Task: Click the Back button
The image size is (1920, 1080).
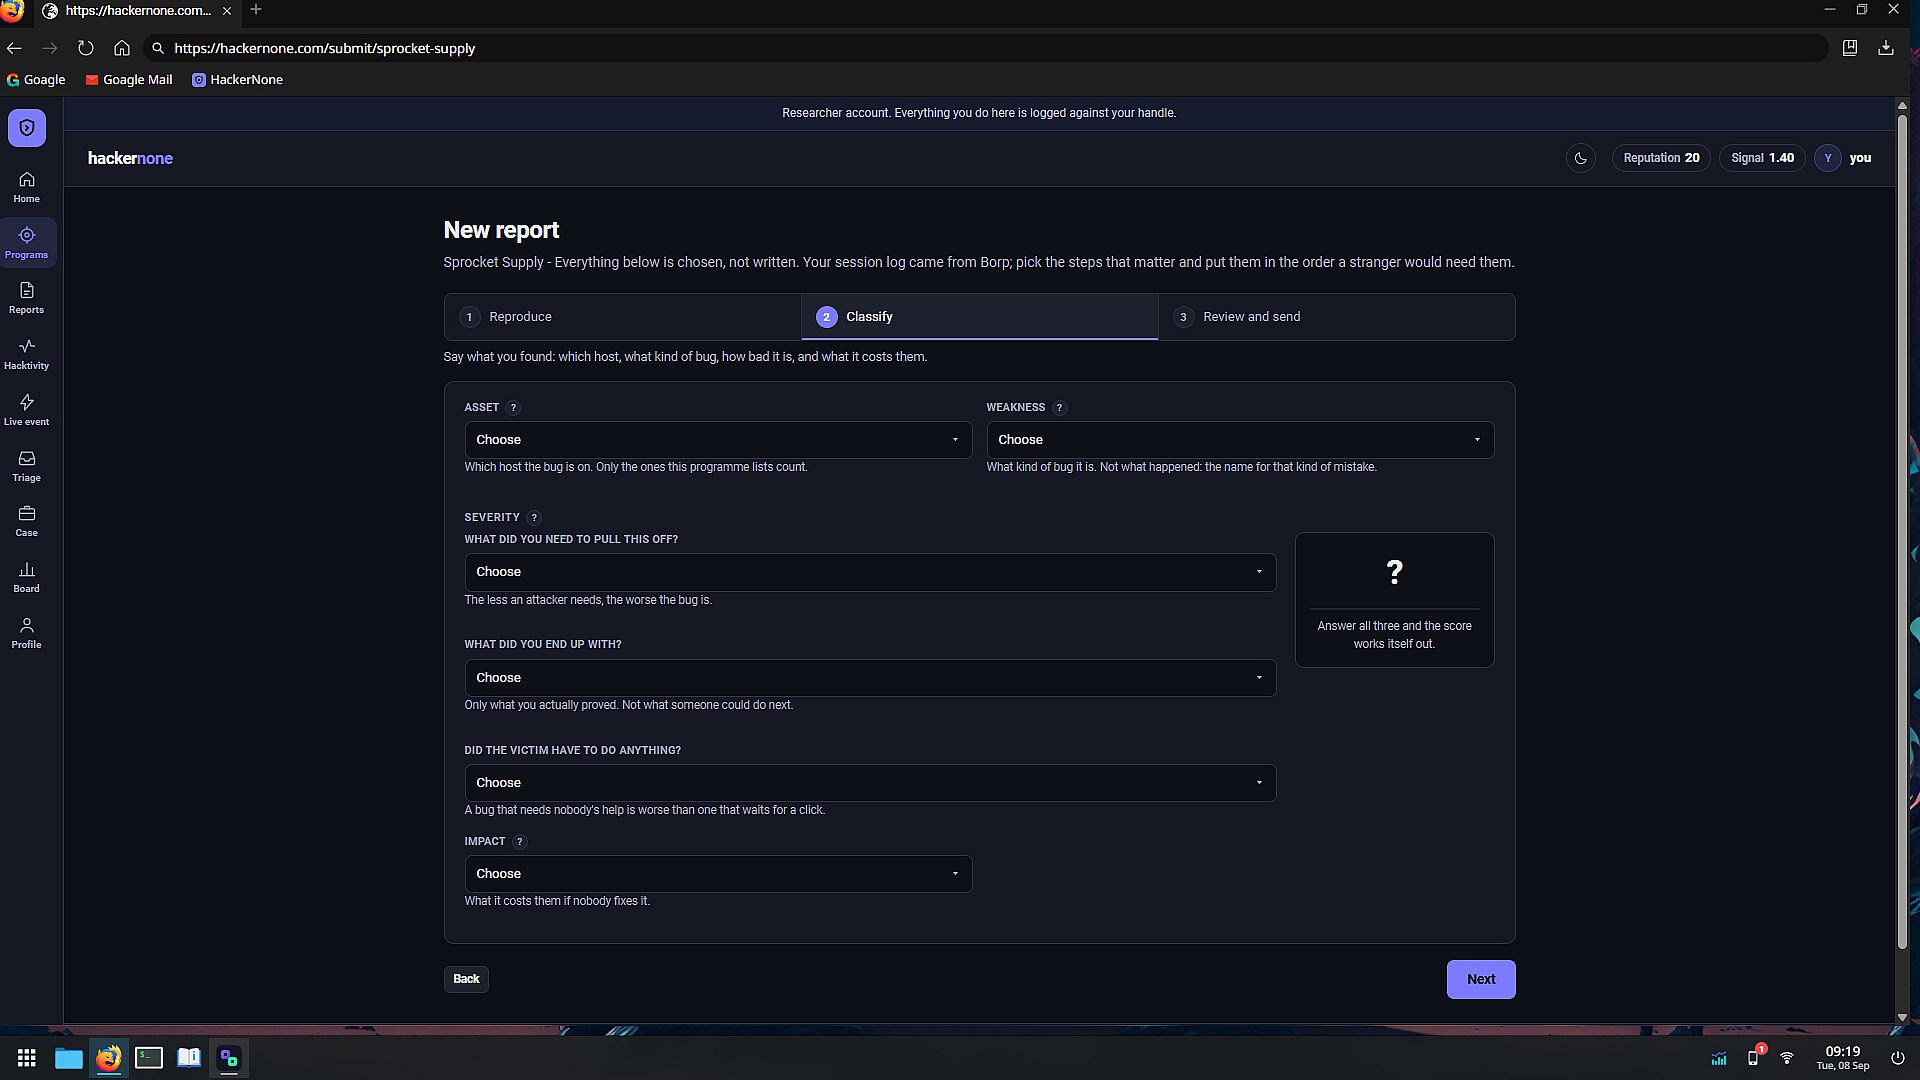Action: pyautogui.click(x=466, y=979)
